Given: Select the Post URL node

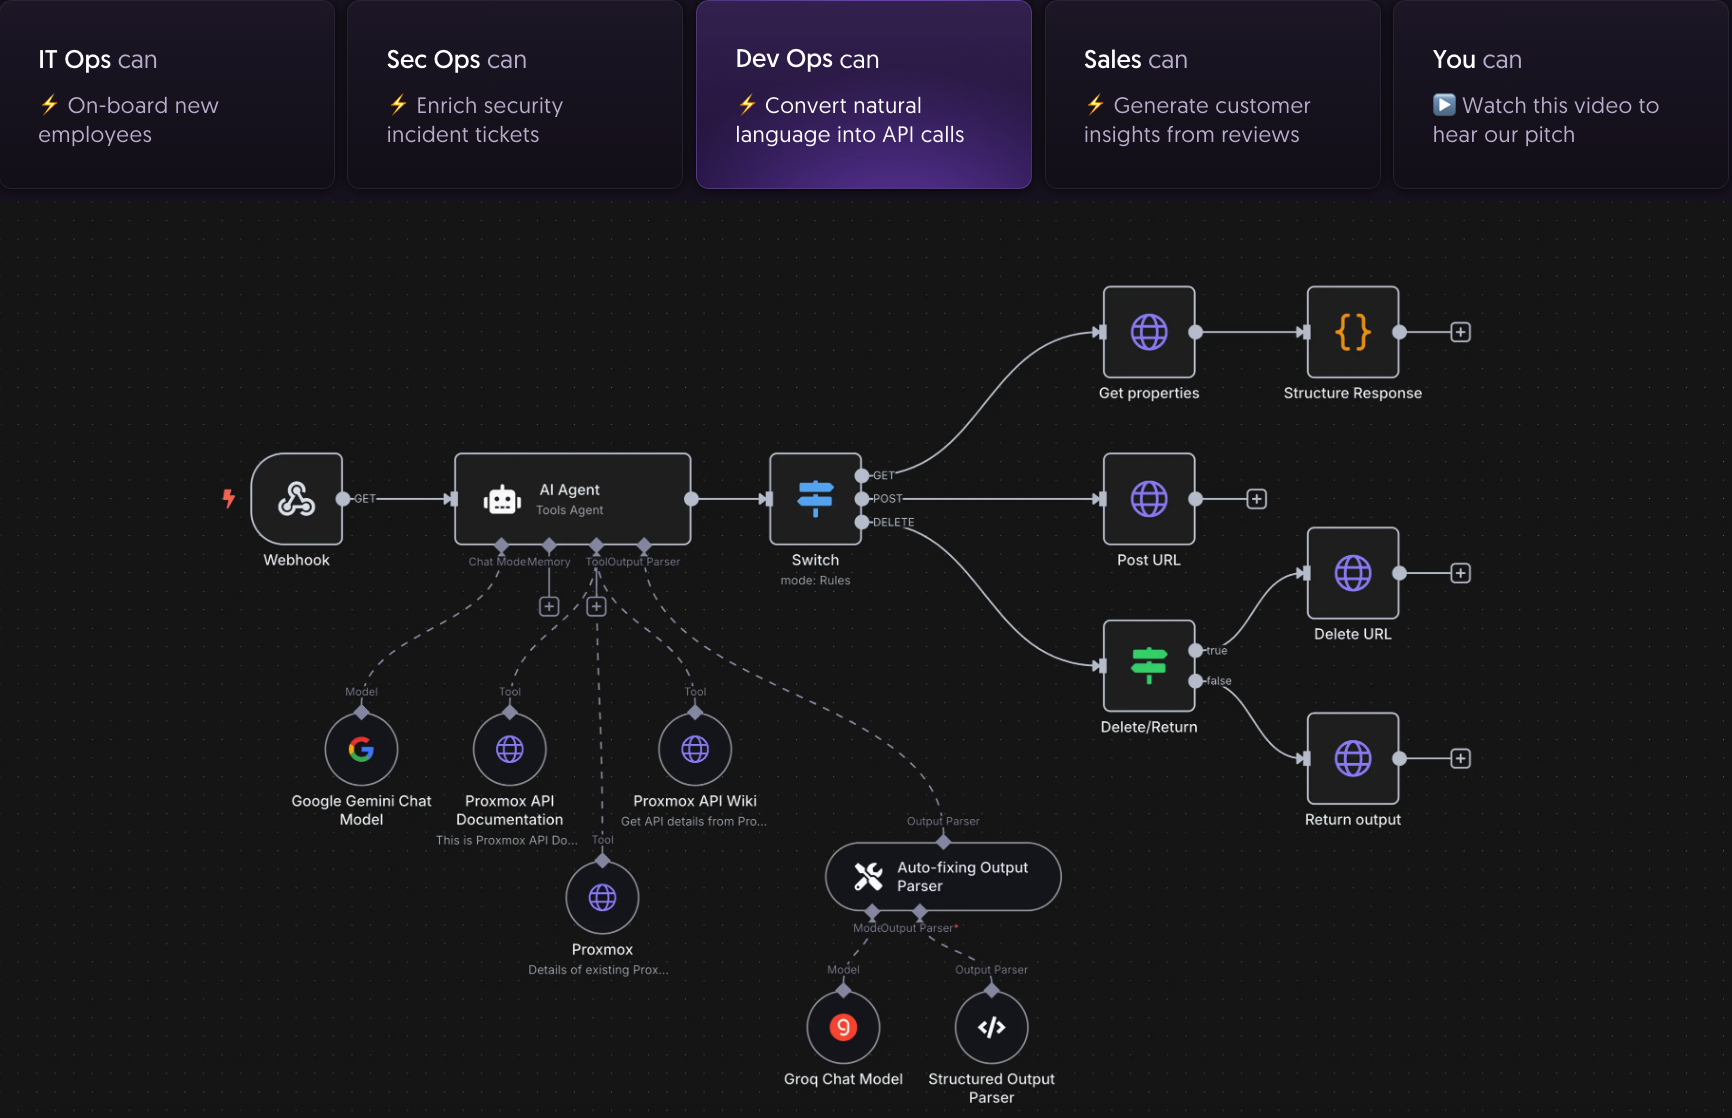Looking at the screenshot, I should (x=1149, y=499).
